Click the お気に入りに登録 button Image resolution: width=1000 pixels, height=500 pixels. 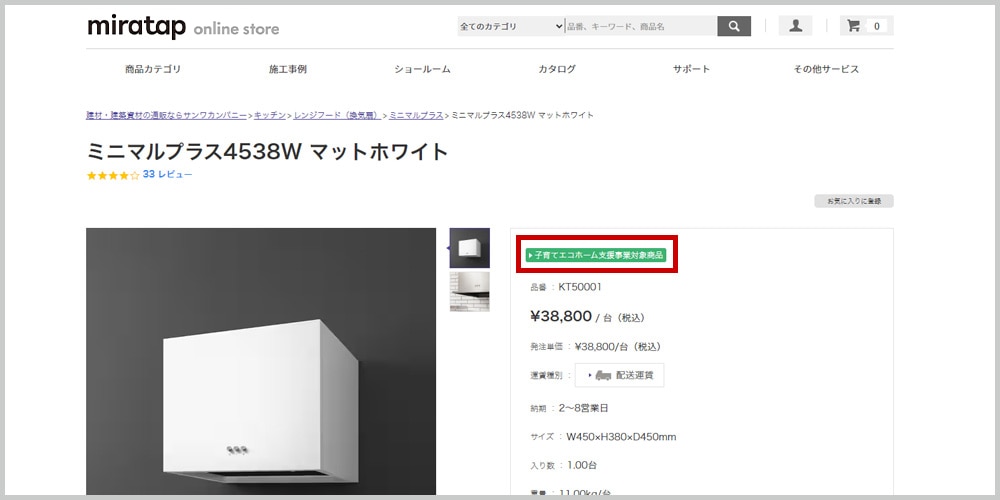[x=854, y=201]
